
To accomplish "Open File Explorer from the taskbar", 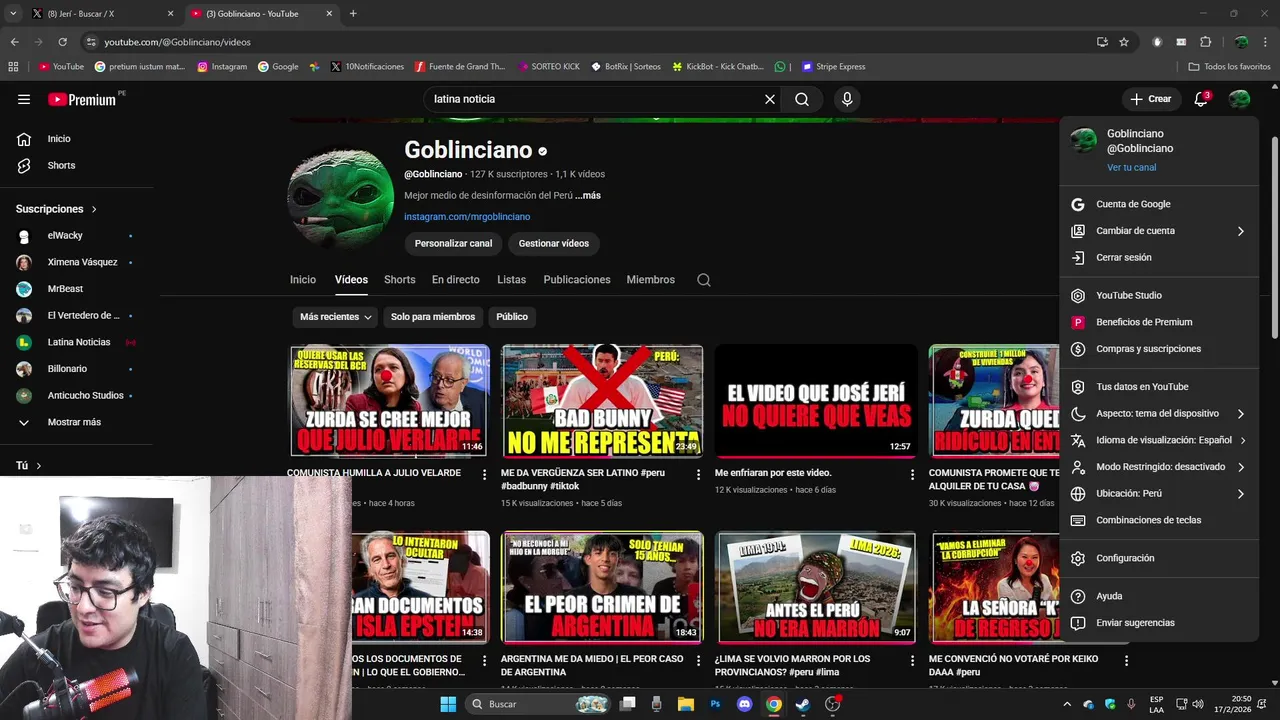I will 686,704.
